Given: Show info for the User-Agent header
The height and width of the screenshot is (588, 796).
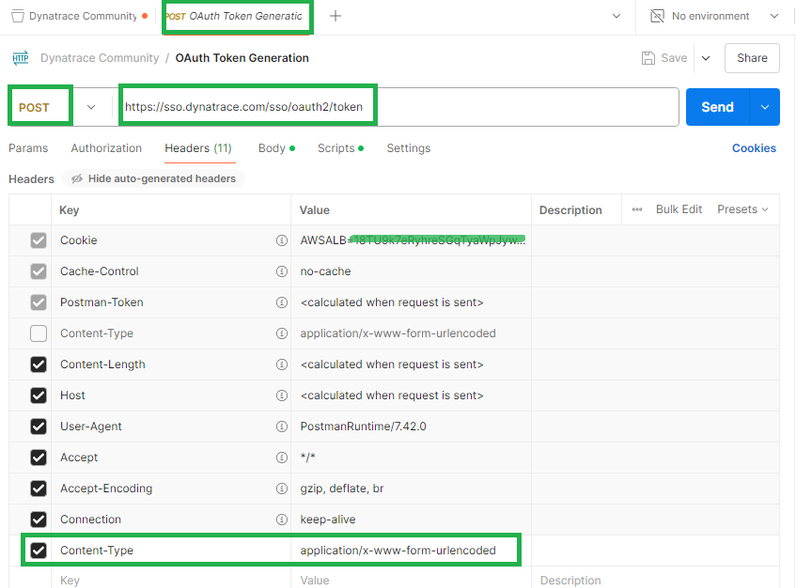Looking at the screenshot, I should pyautogui.click(x=281, y=427).
